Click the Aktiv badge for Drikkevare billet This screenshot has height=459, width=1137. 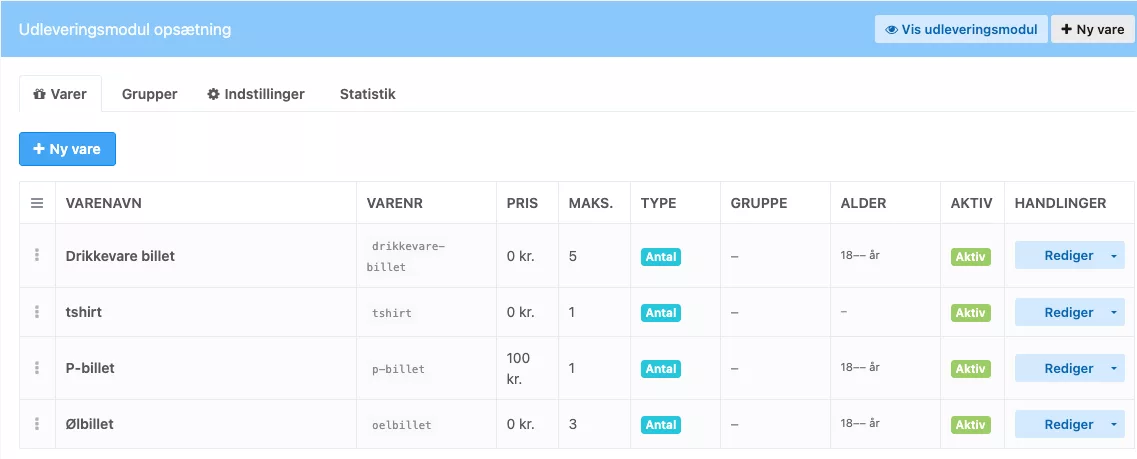[971, 257]
